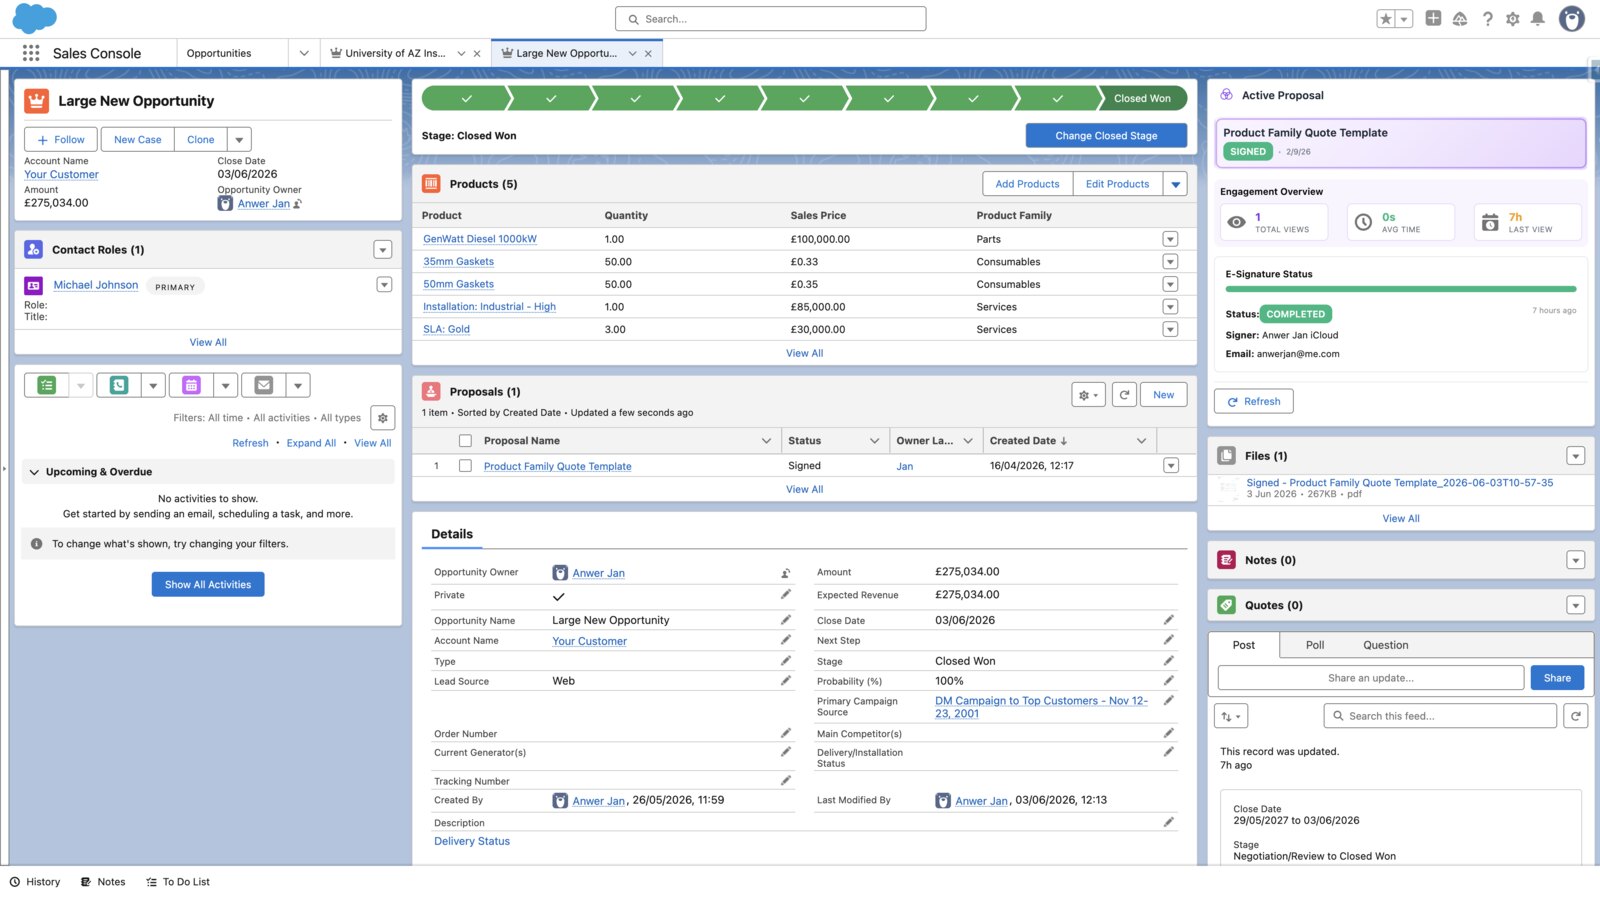
Task: Open the 35mm Gaskets product link
Action: [458, 262]
